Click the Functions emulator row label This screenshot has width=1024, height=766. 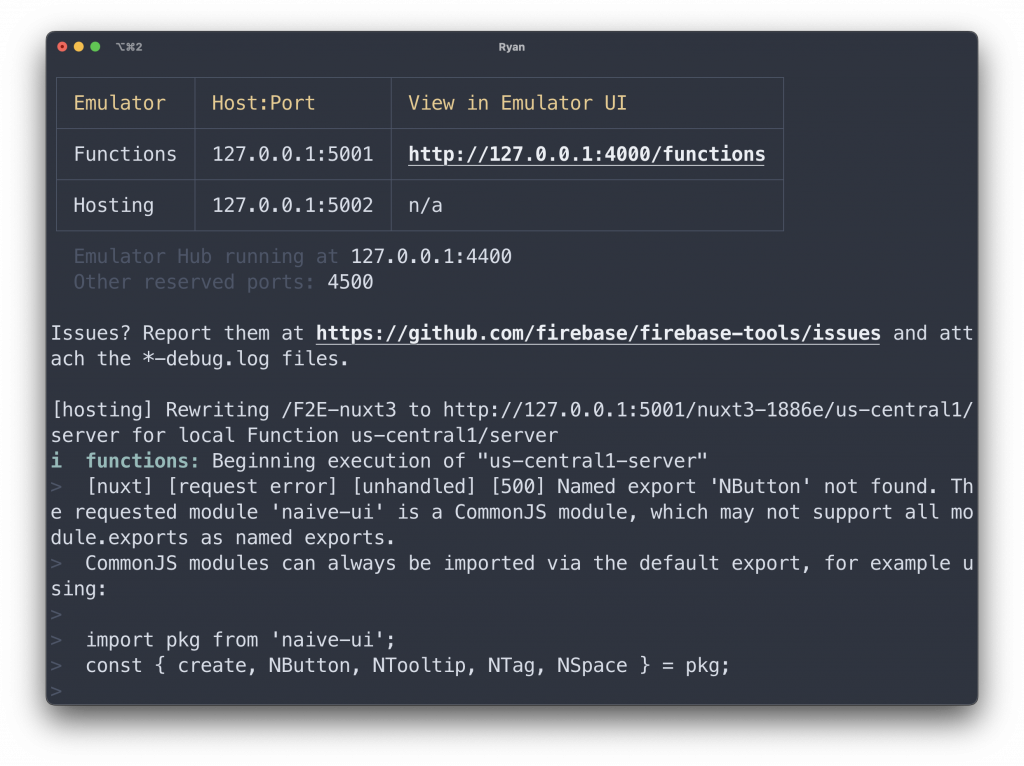[x=125, y=154]
